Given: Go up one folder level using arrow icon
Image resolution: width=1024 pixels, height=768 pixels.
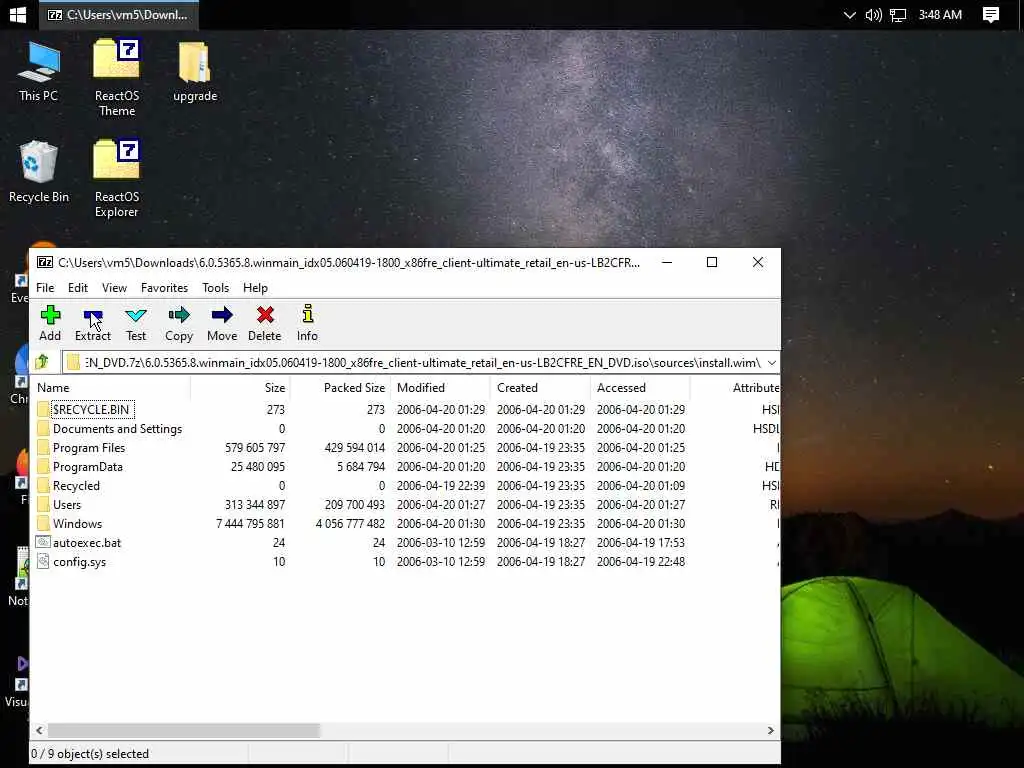Looking at the screenshot, I should point(42,362).
